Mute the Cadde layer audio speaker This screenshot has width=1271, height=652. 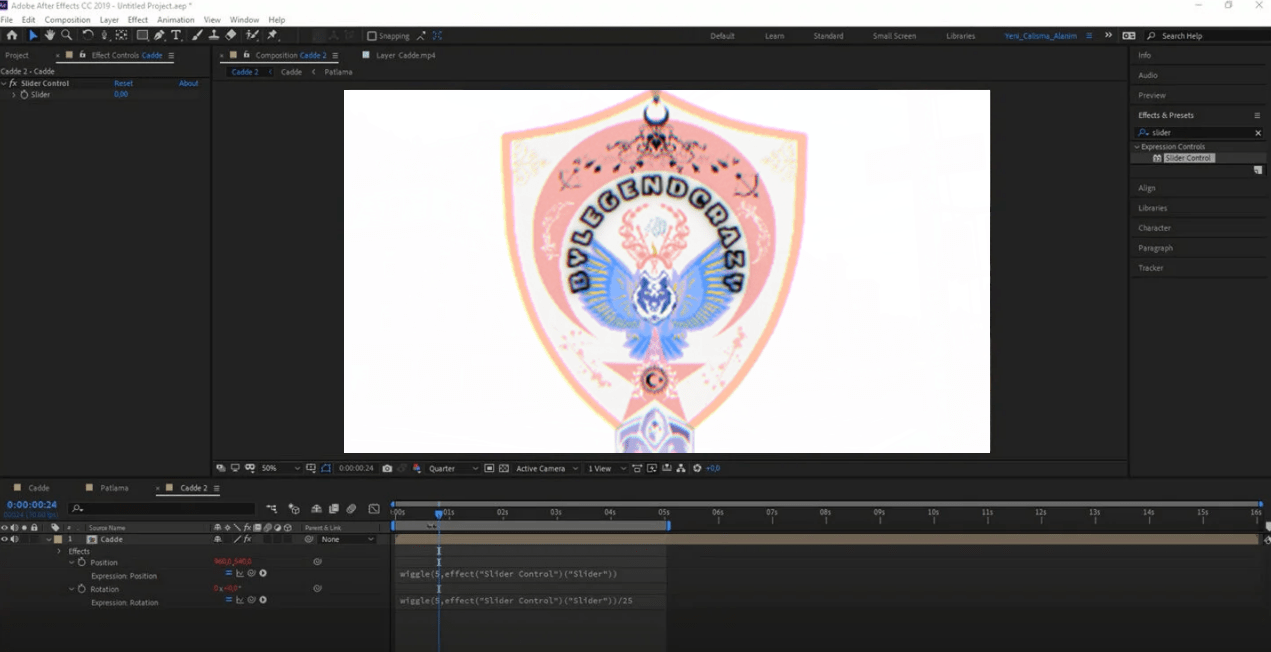point(14,539)
